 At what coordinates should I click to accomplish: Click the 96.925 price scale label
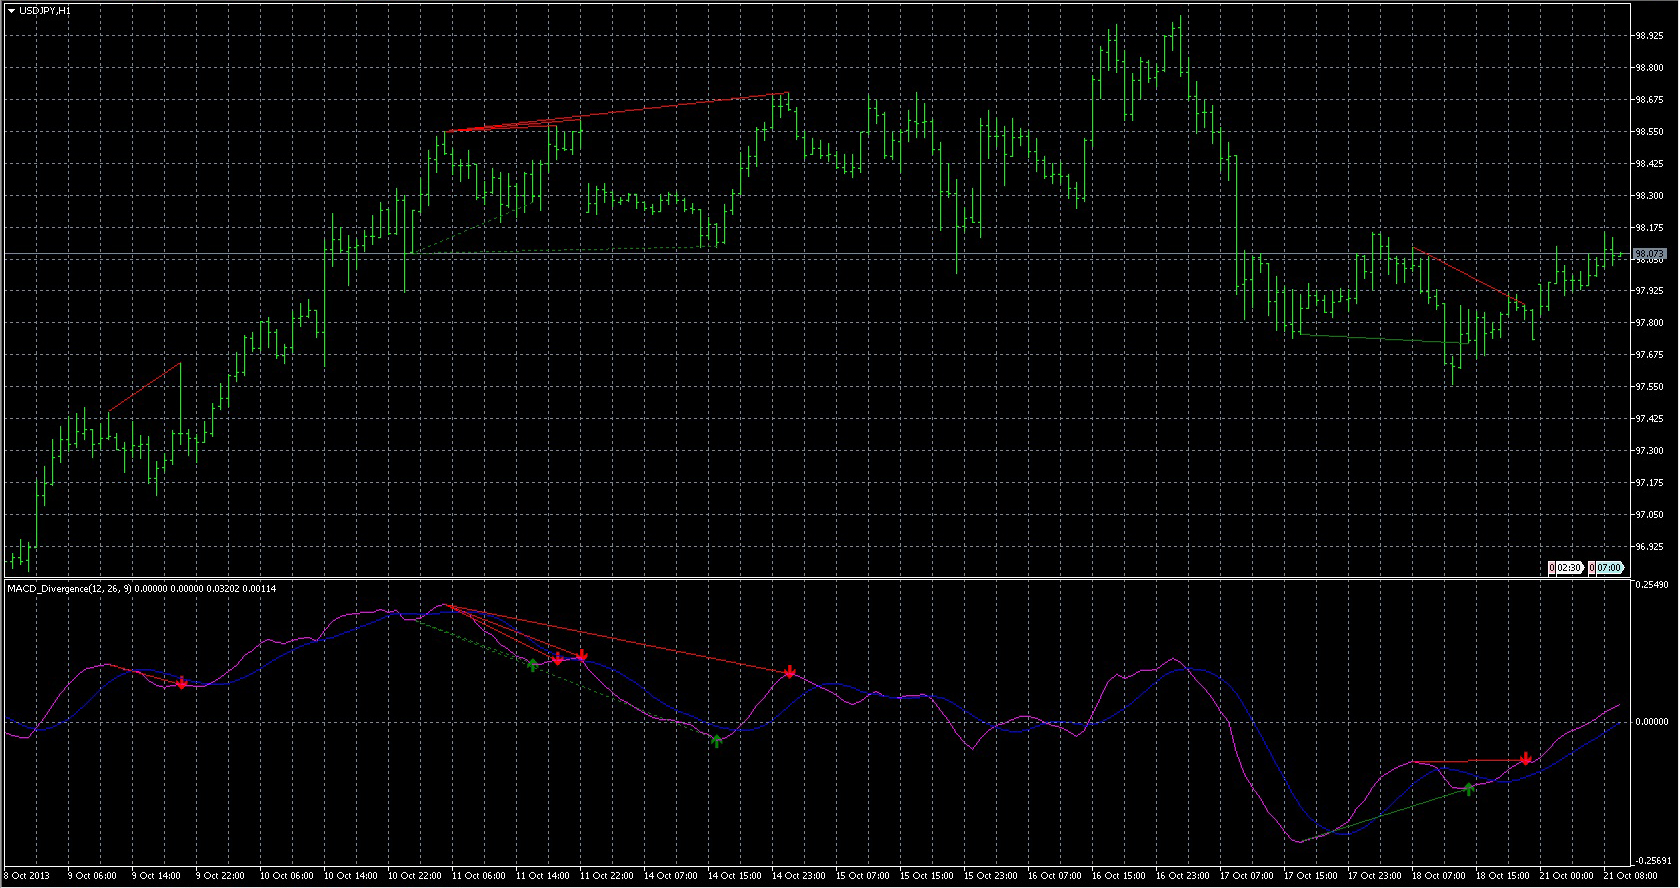click(1649, 547)
